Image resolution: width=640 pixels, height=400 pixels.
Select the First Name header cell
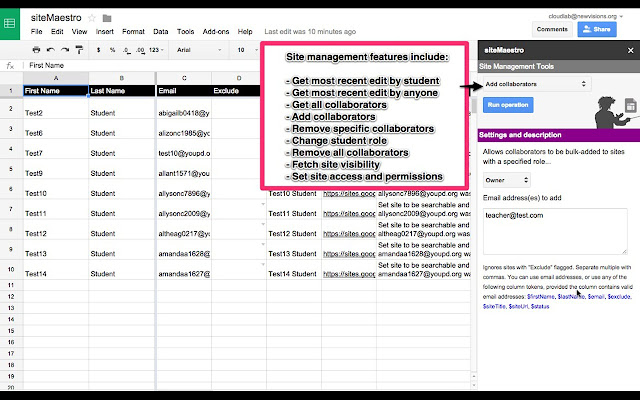click(x=56, y=91)
